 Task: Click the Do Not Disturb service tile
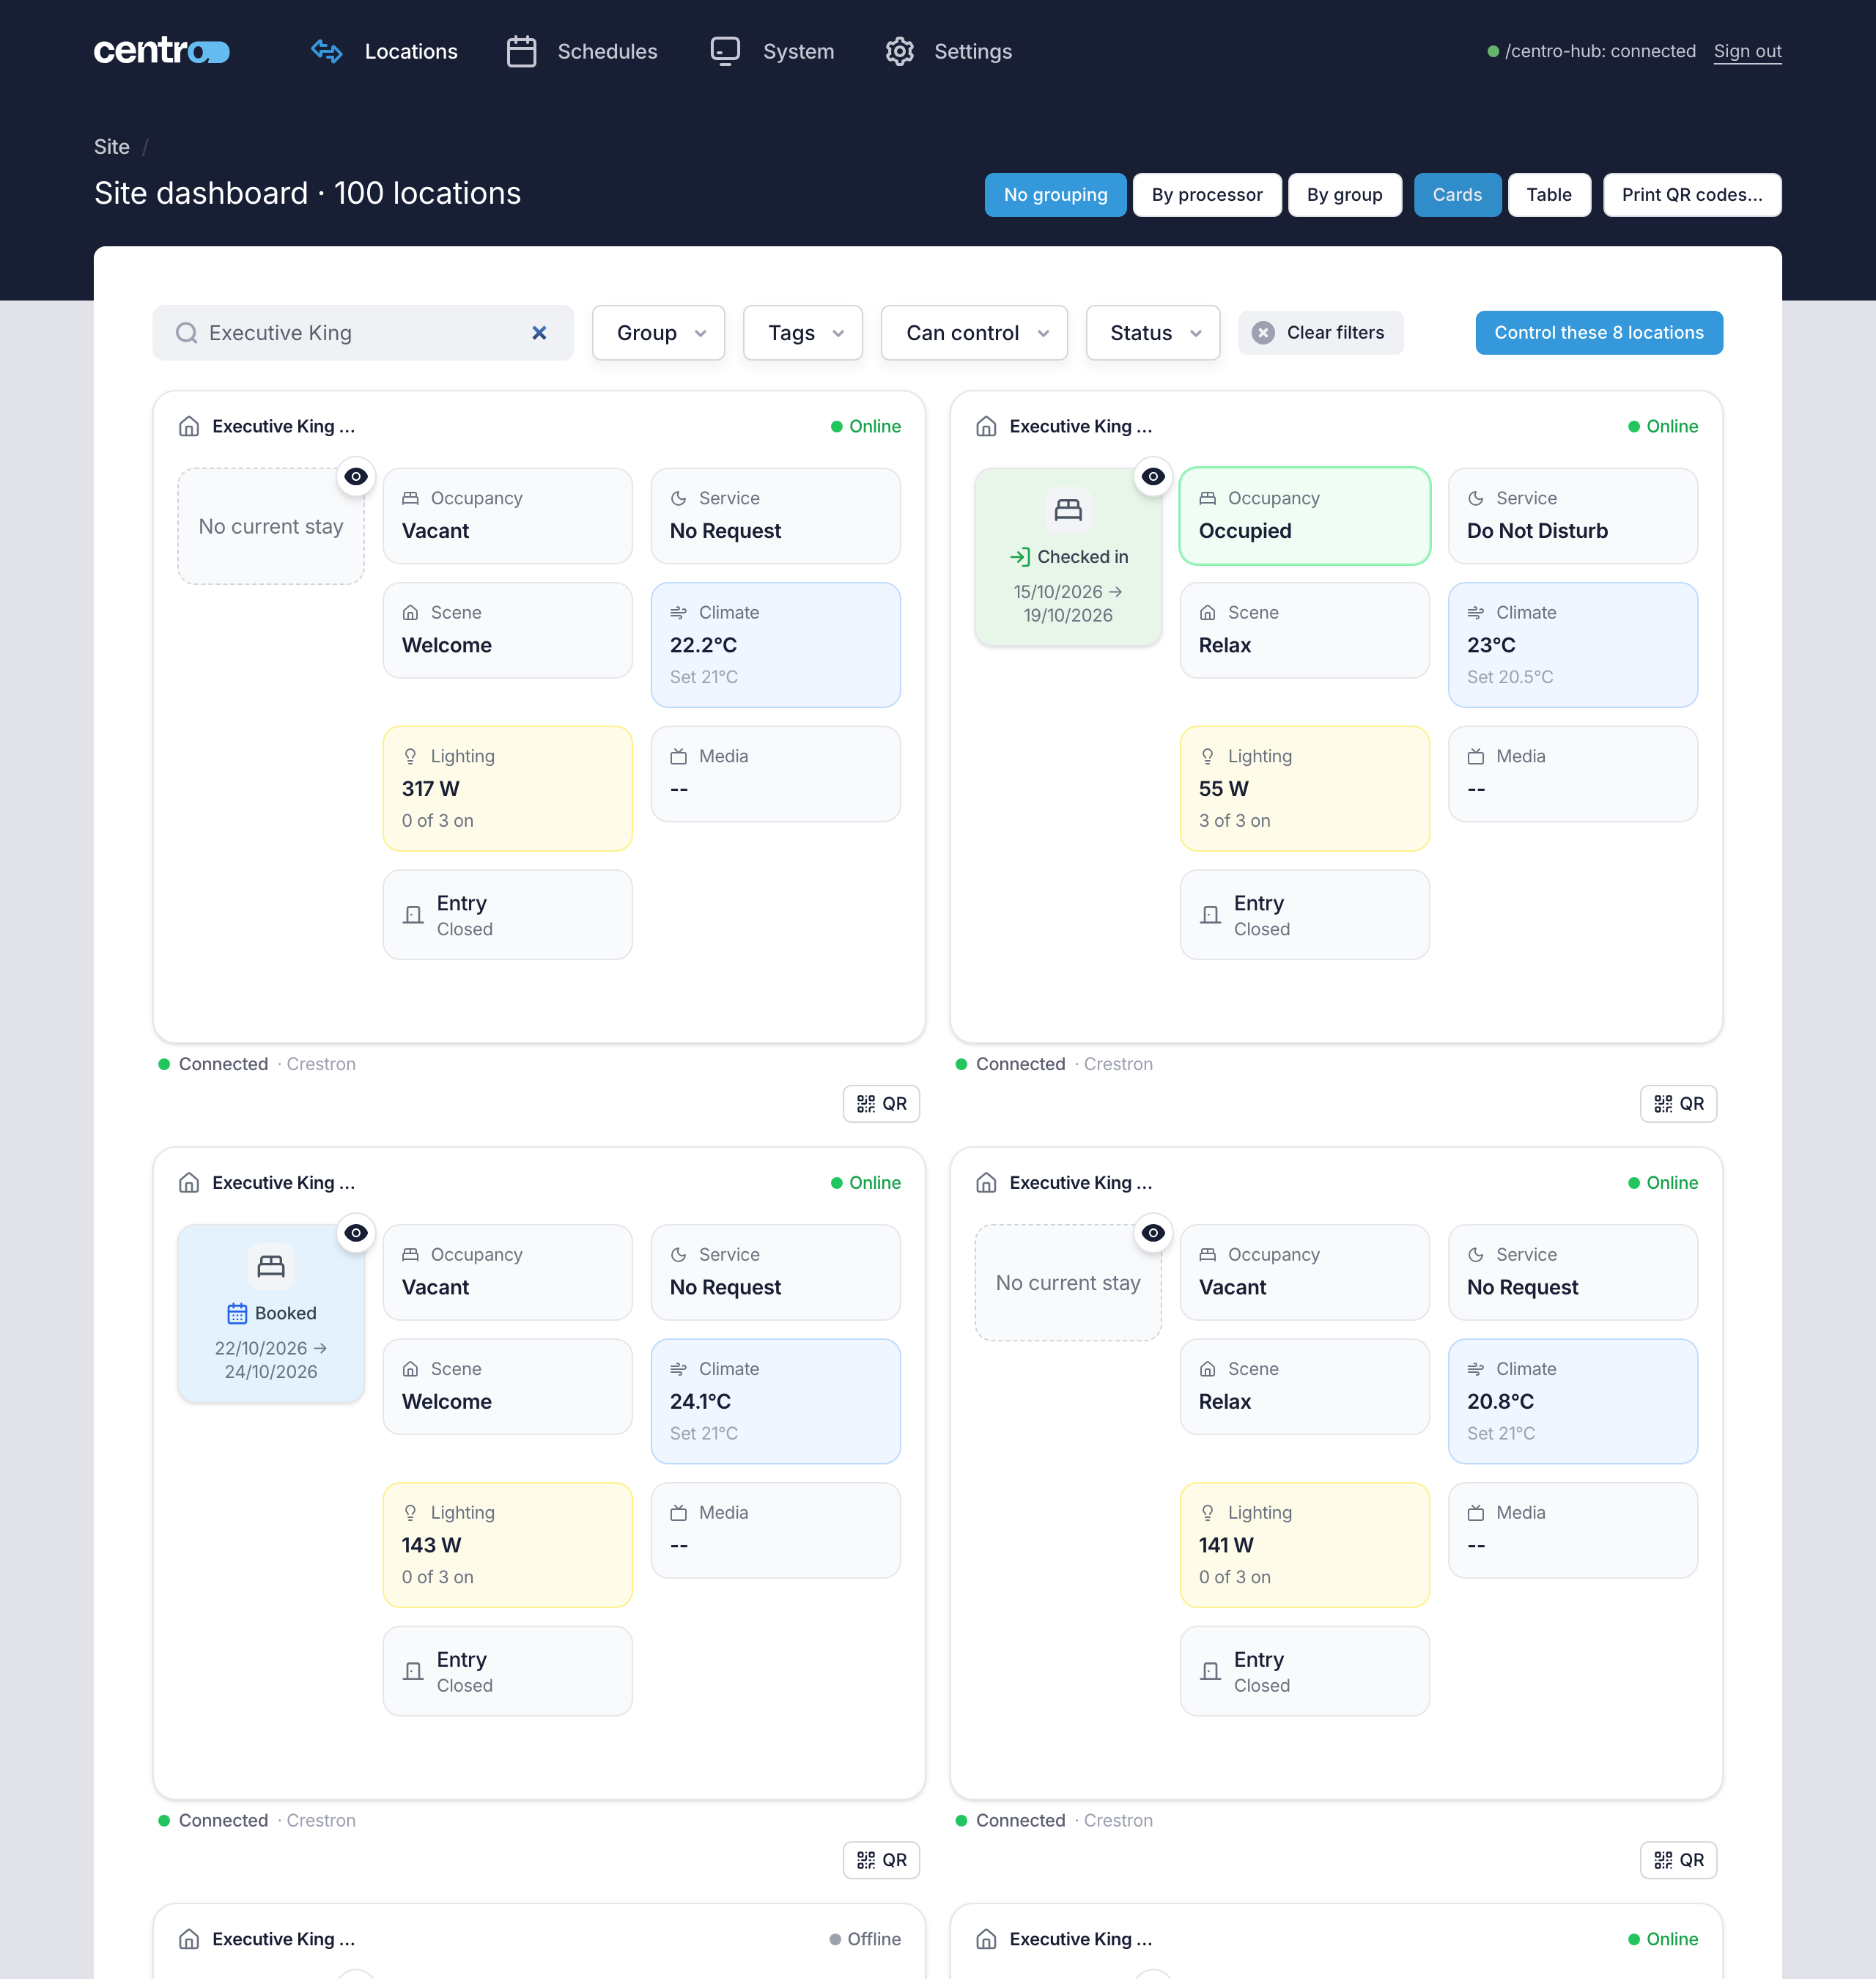click(x=1573, y=516)
